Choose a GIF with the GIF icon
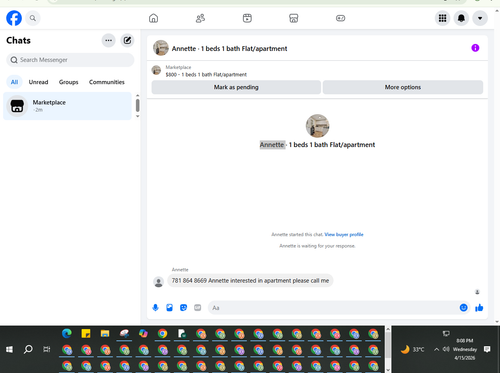Viewport: 500px width, 373px height. 198,308
